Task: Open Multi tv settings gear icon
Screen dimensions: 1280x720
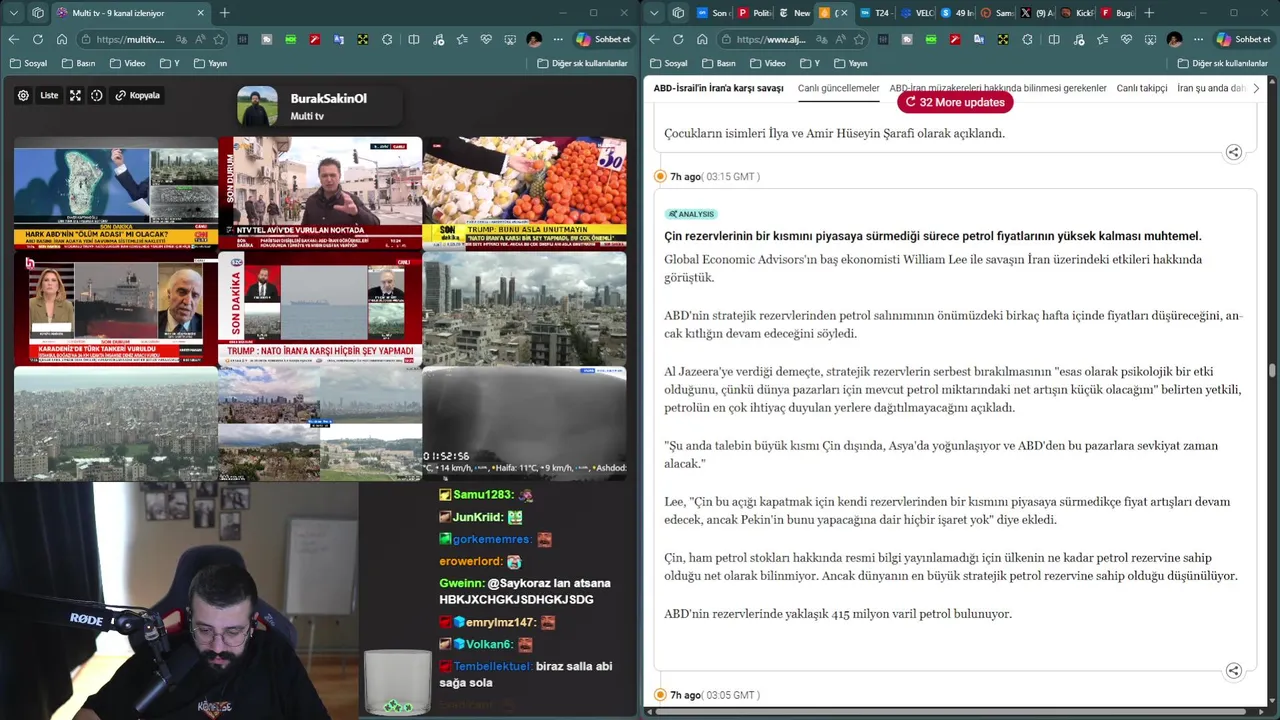Action: [23, 96]
